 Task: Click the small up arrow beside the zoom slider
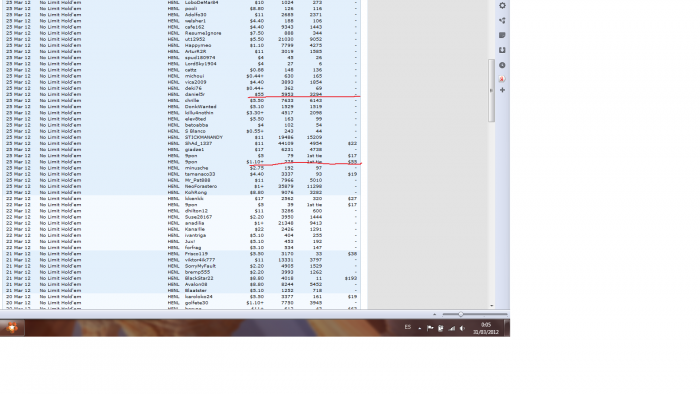[x=434, y=314]
